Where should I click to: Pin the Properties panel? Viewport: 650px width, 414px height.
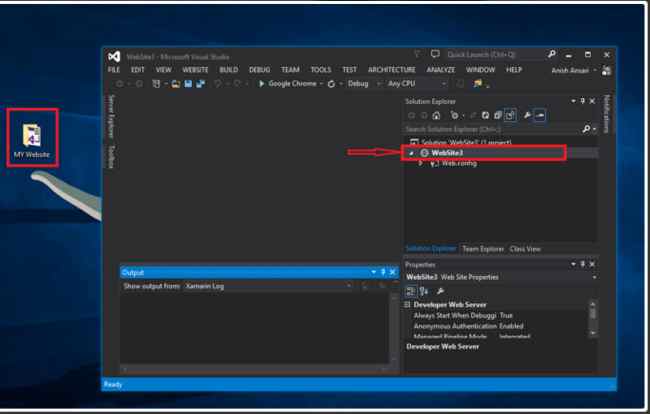tap(582, 264)
